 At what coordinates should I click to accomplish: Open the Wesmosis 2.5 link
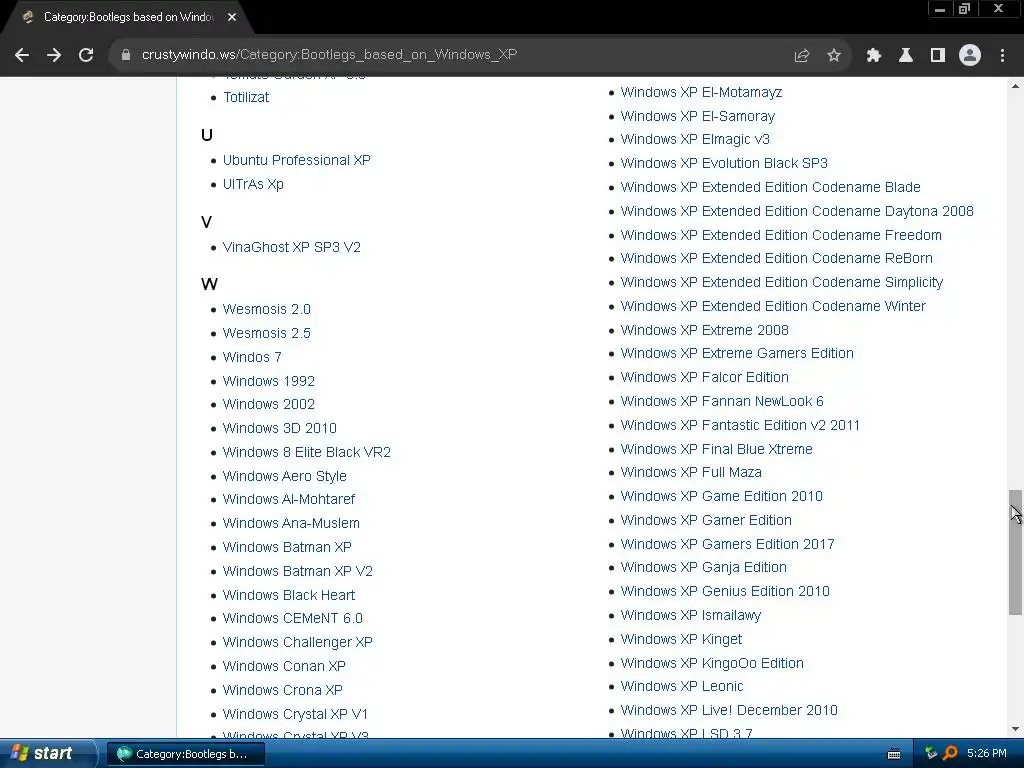coord(266,333)
